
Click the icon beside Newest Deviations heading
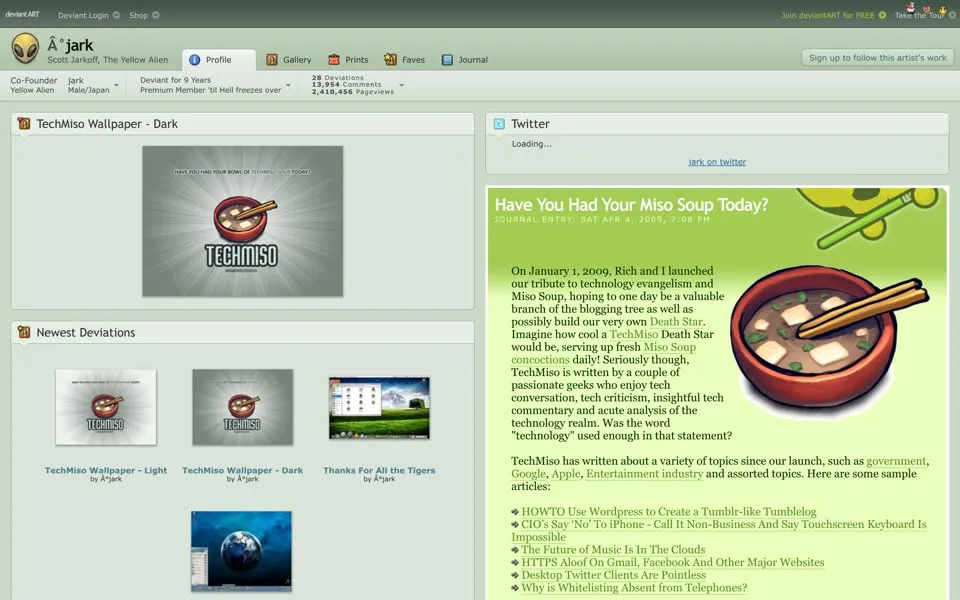24,332
